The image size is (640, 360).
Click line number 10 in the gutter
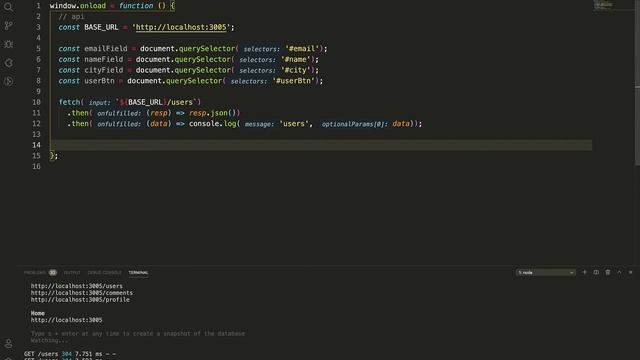click(36, 102)
